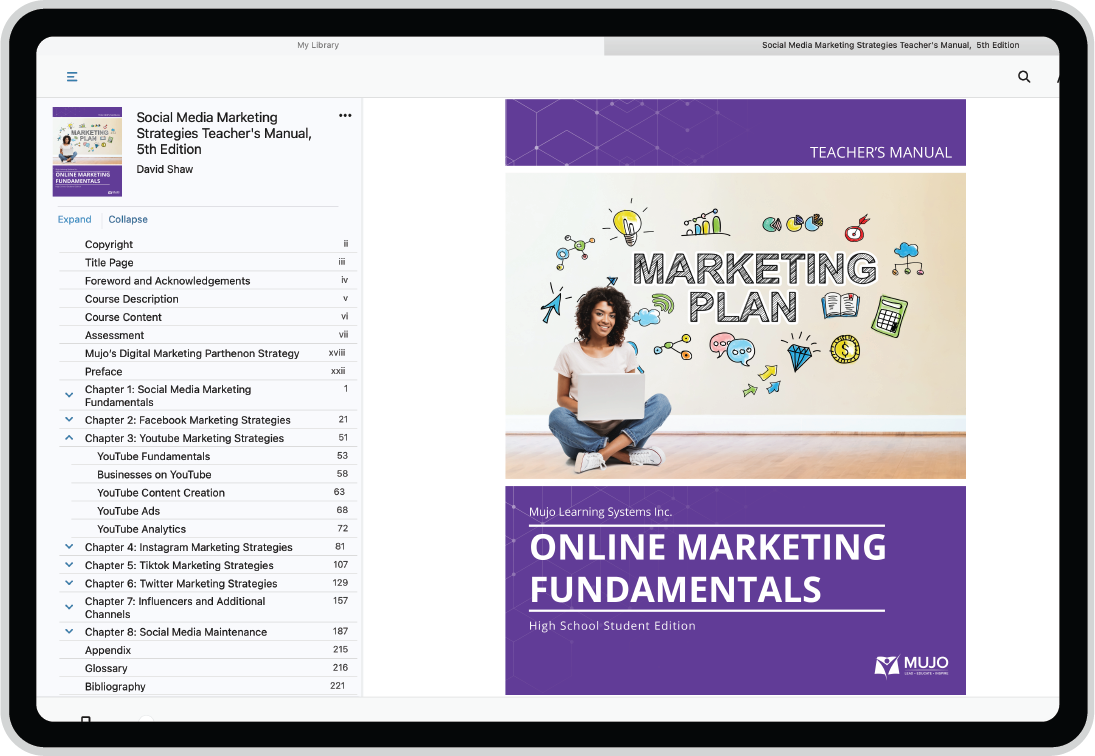The width and height of the screenshot is (1095, 756).
Task: Expand Chapter 6 Twitter chevron
Action: (x=69, y=583)
